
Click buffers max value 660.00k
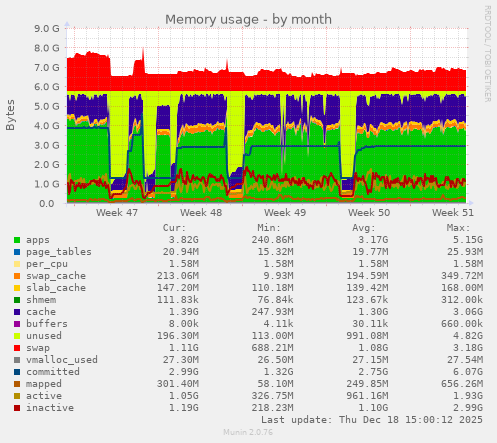462,324
